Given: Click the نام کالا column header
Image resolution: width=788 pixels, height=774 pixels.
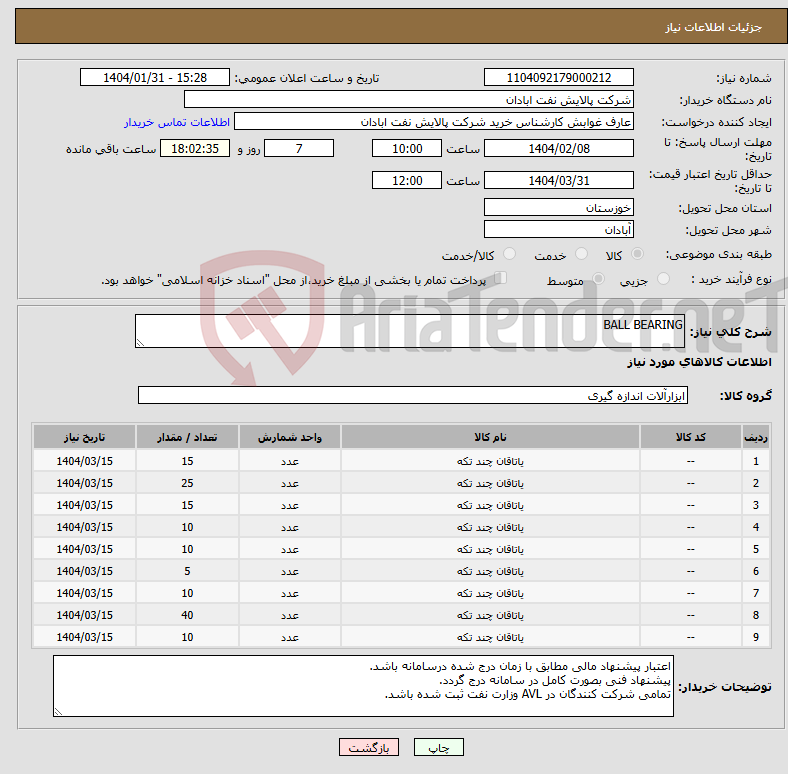Looking at the screenshot, I should pyautogui.click(x=490, y=437).
